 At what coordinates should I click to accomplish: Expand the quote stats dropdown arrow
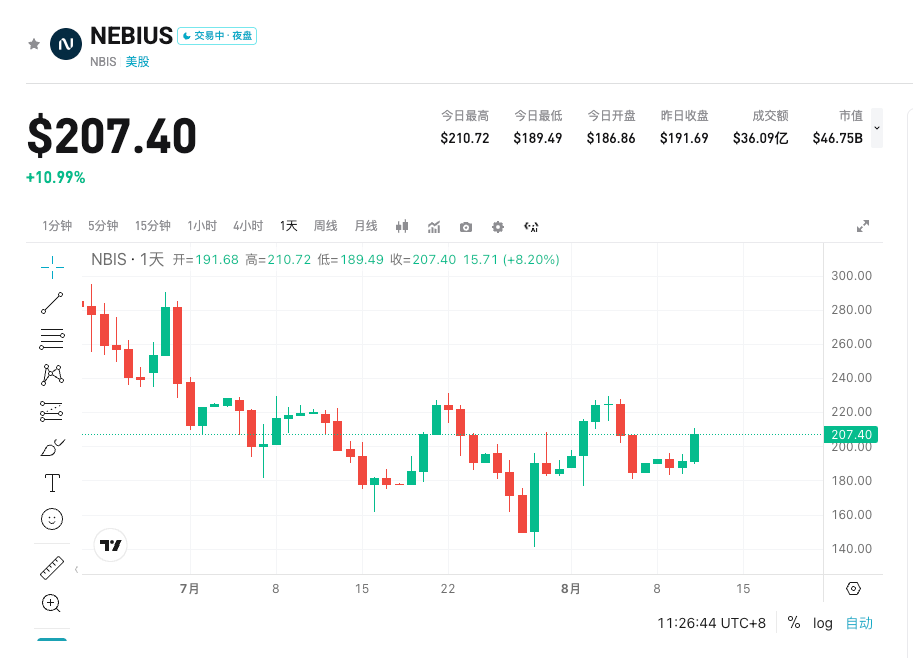point(877,128)
